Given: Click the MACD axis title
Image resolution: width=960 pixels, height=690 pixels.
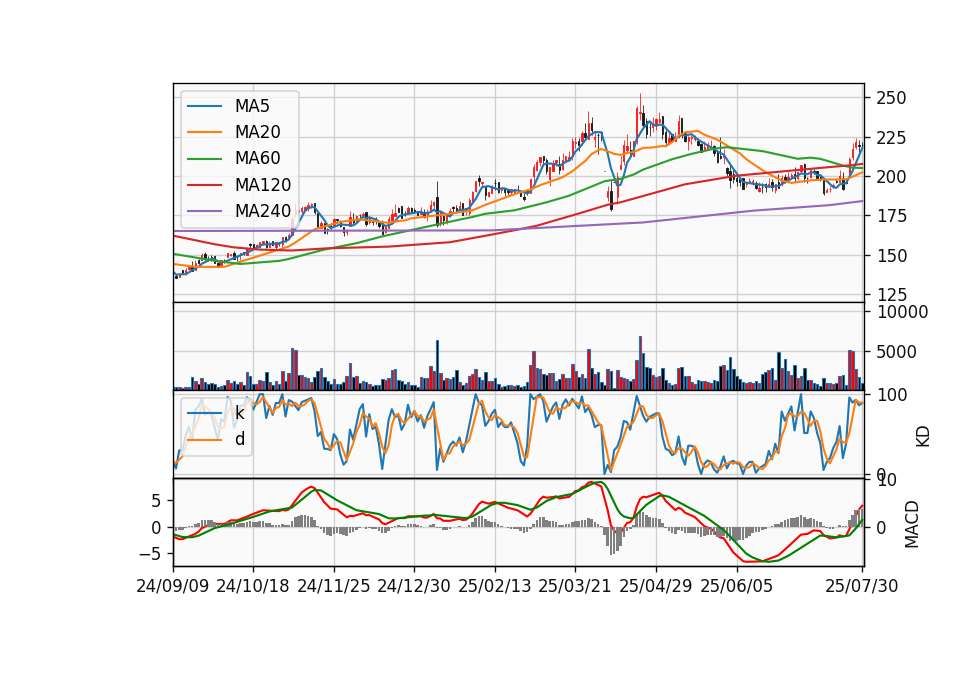Looking at the screenshot, I should pos(912,524).
